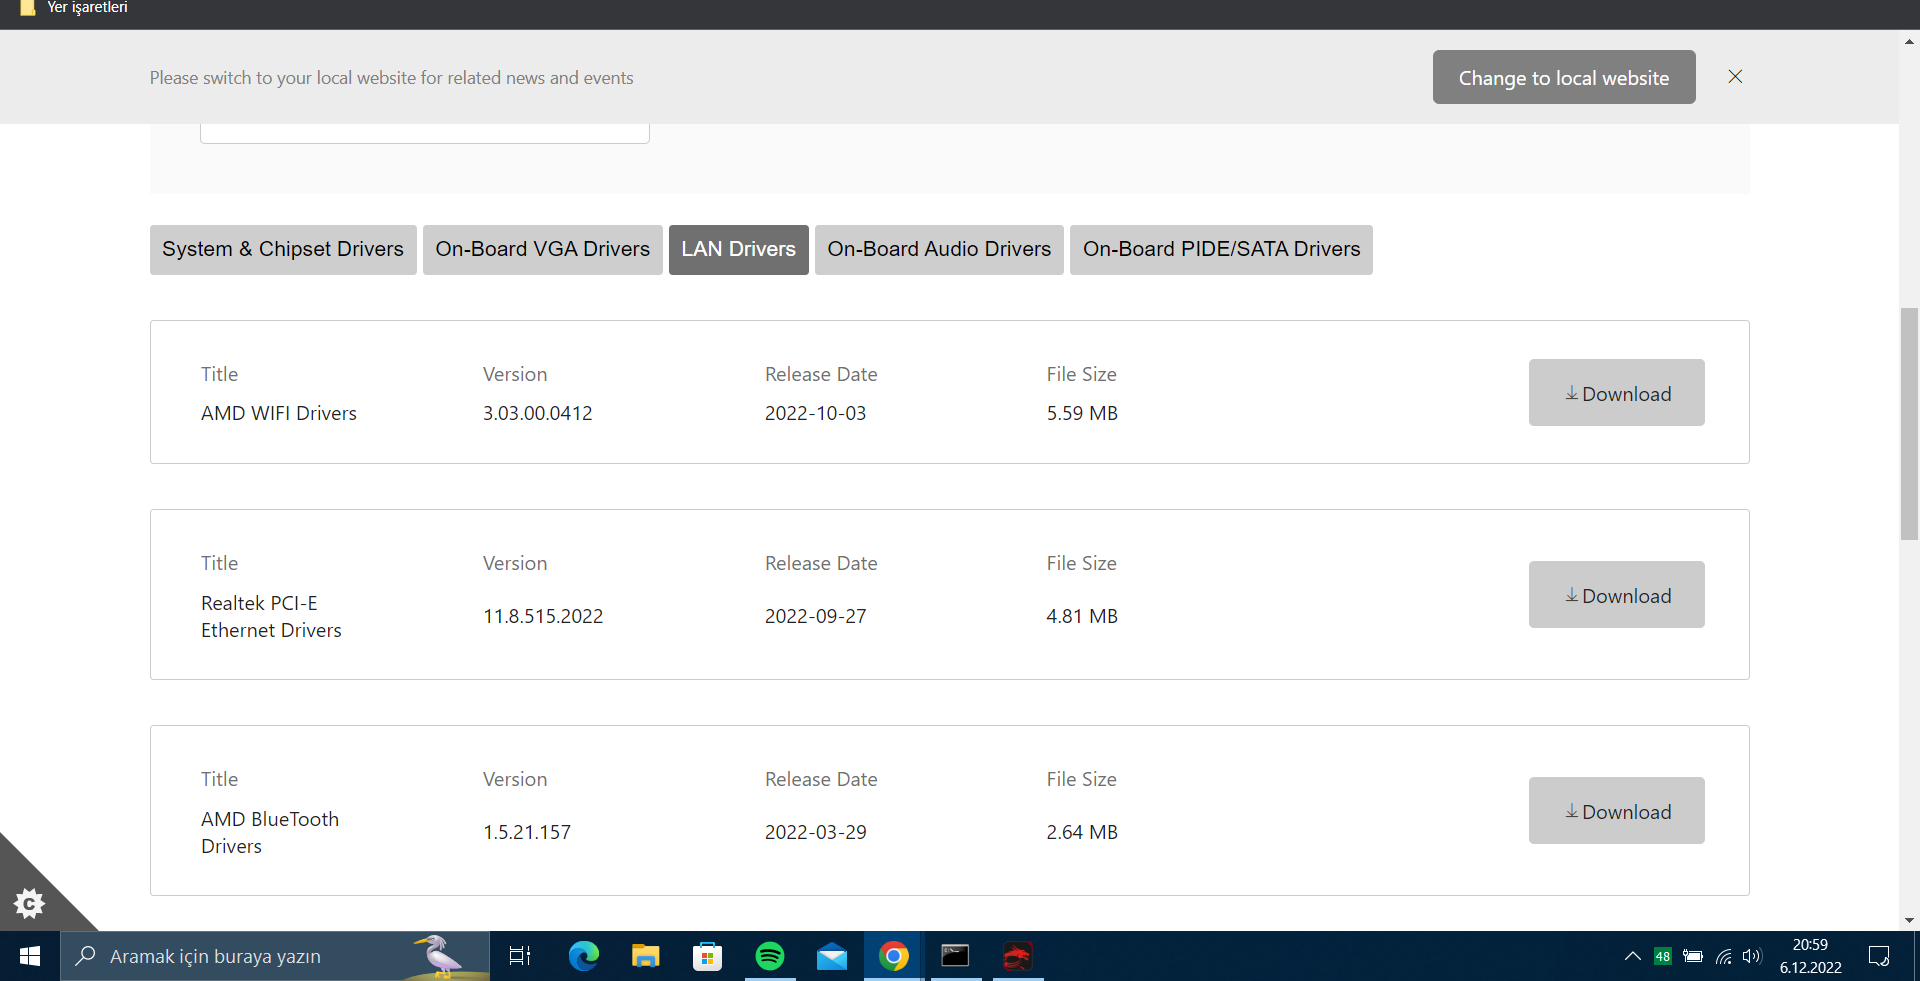Click the scrollbar up arrow

coord(1909,42)
